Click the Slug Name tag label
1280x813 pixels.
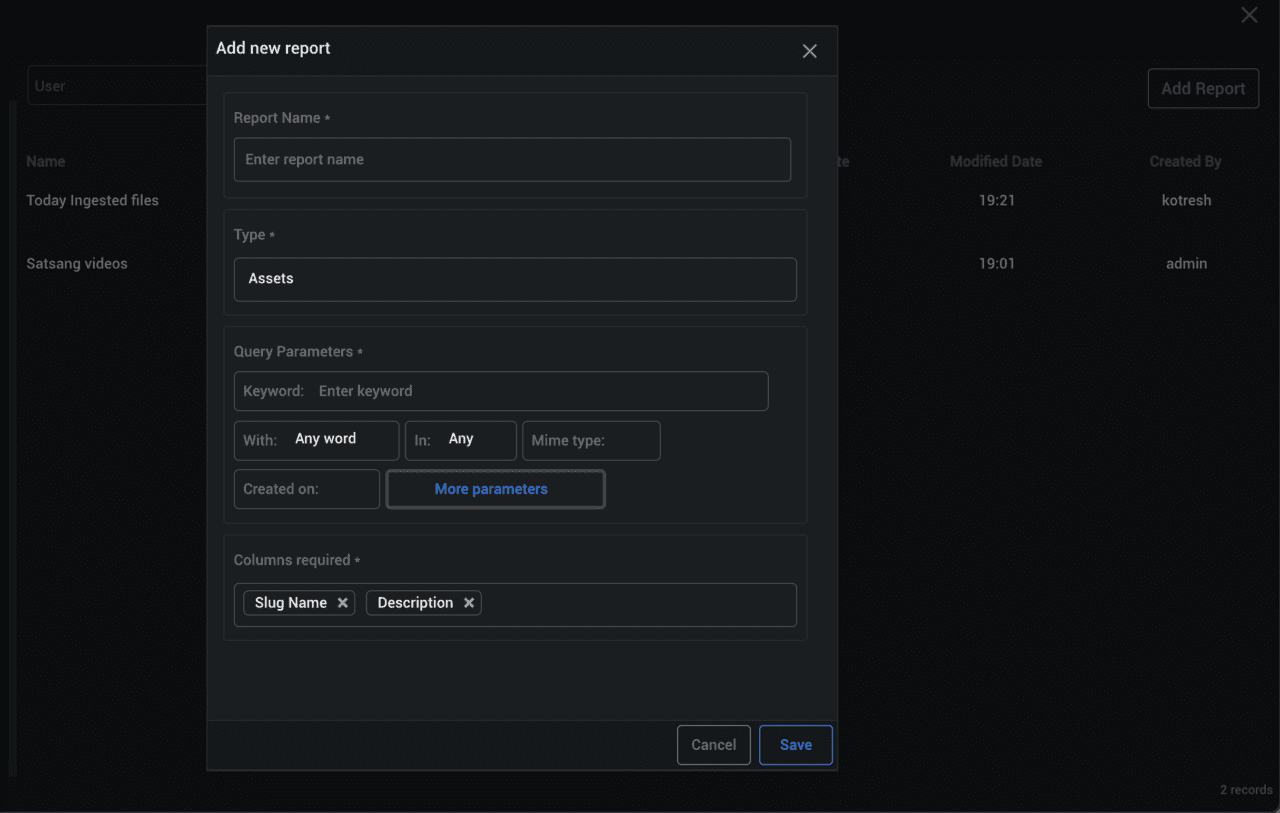pos(291,603)
